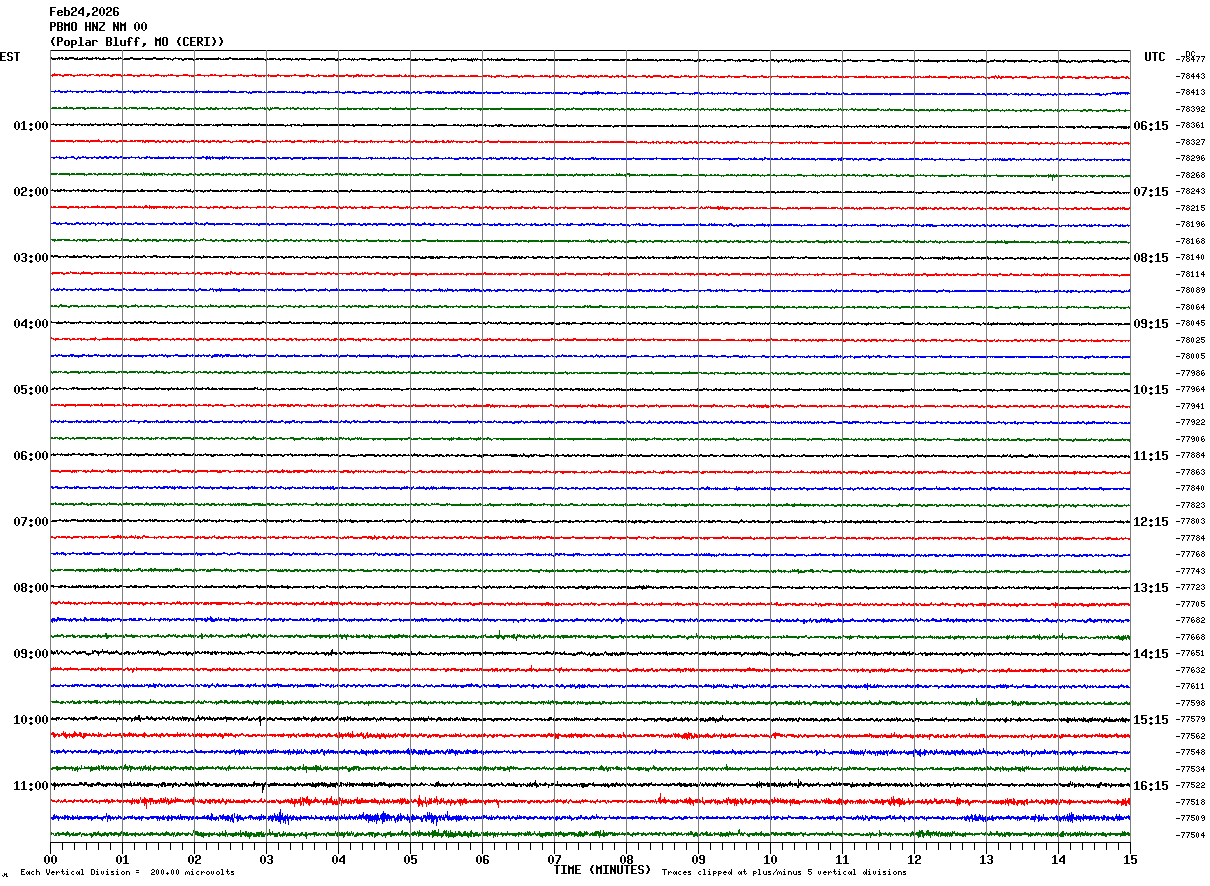Click minute 13 on the time axis
Image resolution: width=1210 pixels, height=886 pixels.
tap(986, 859)
